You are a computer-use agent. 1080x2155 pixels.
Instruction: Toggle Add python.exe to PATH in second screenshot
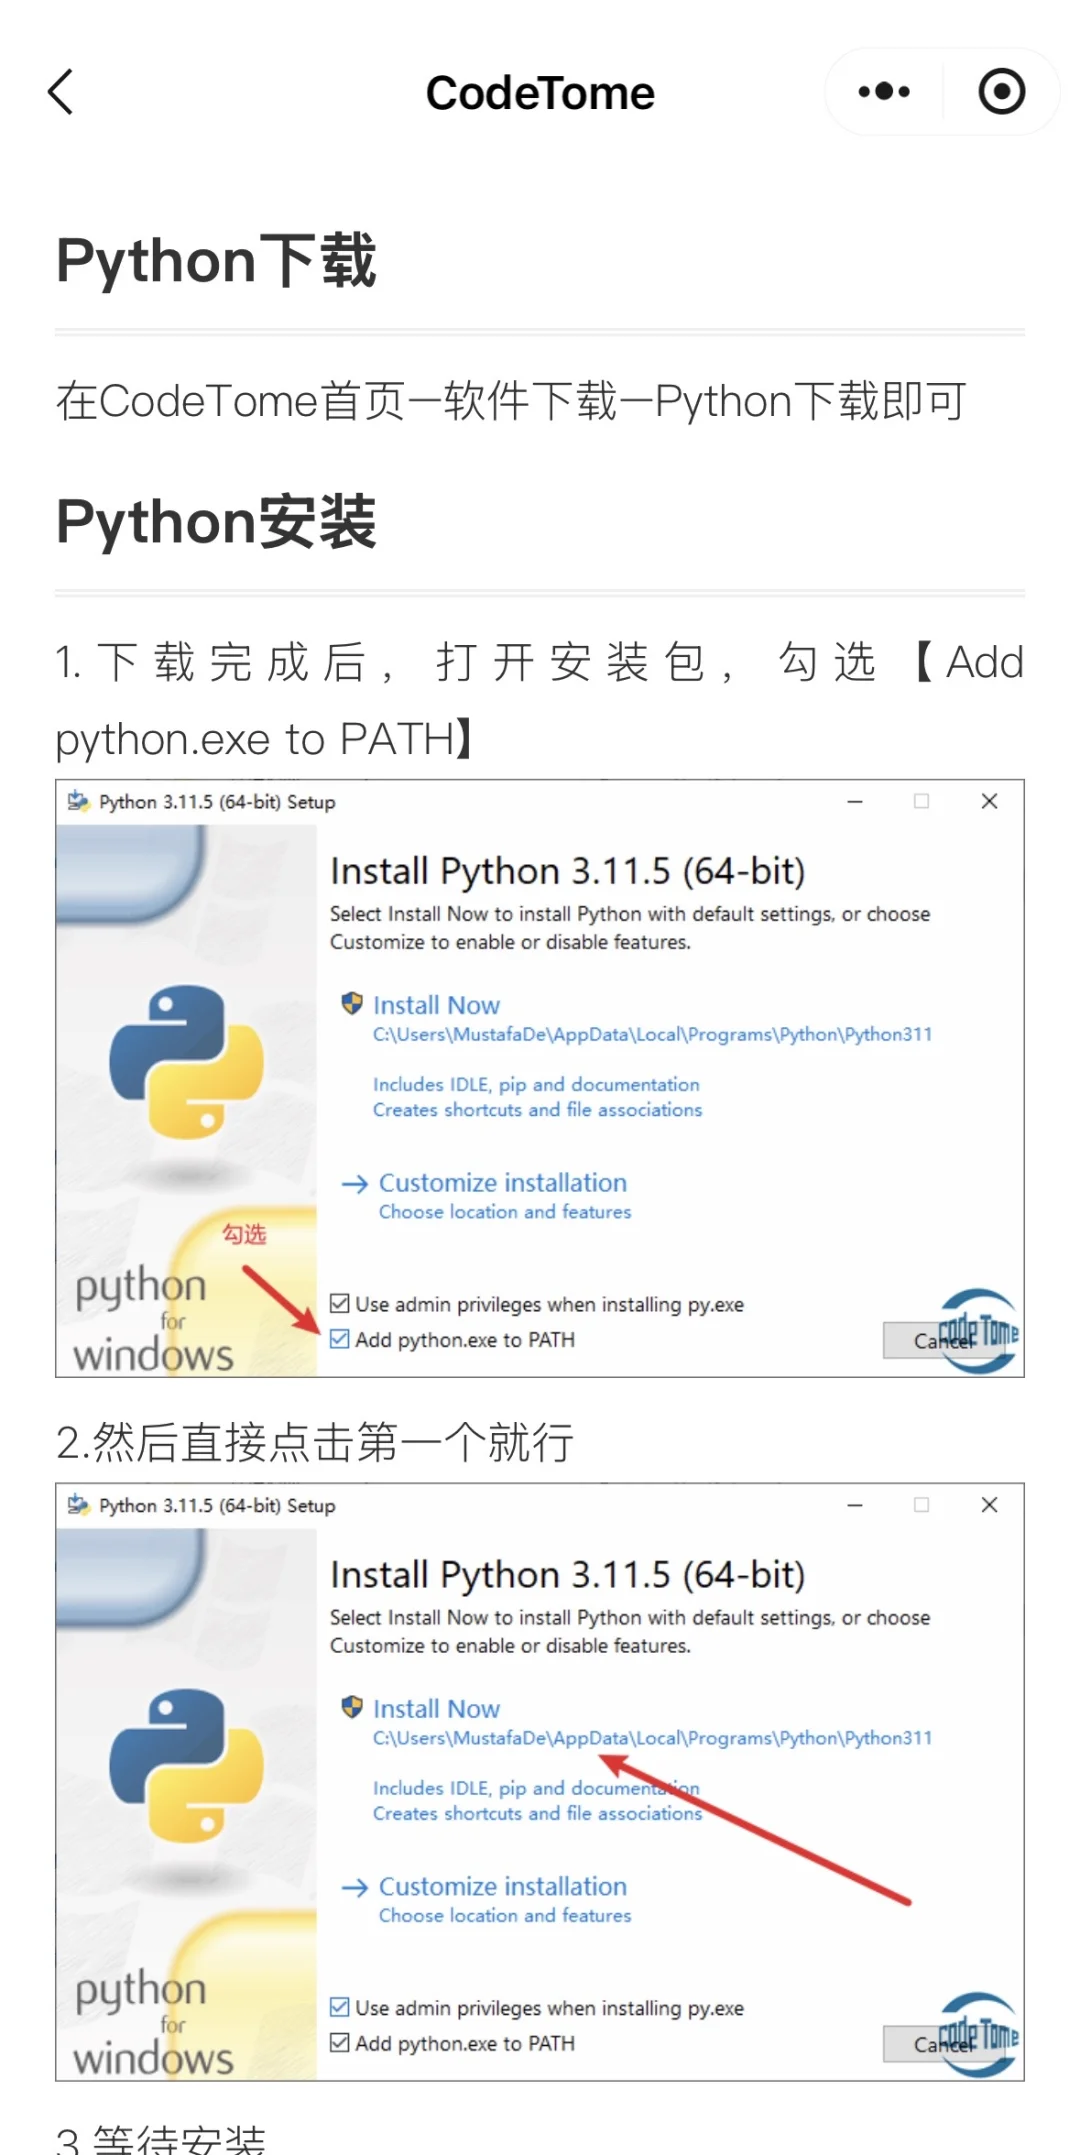pos(340,2043)
